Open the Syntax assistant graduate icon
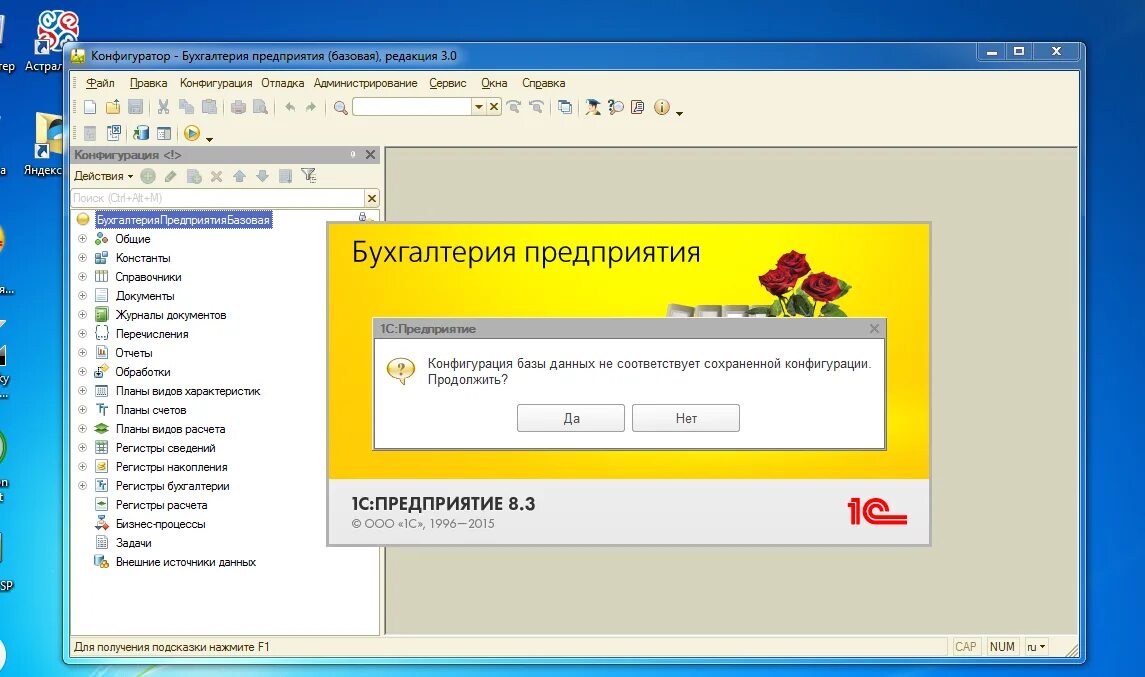 coord(593,107)
